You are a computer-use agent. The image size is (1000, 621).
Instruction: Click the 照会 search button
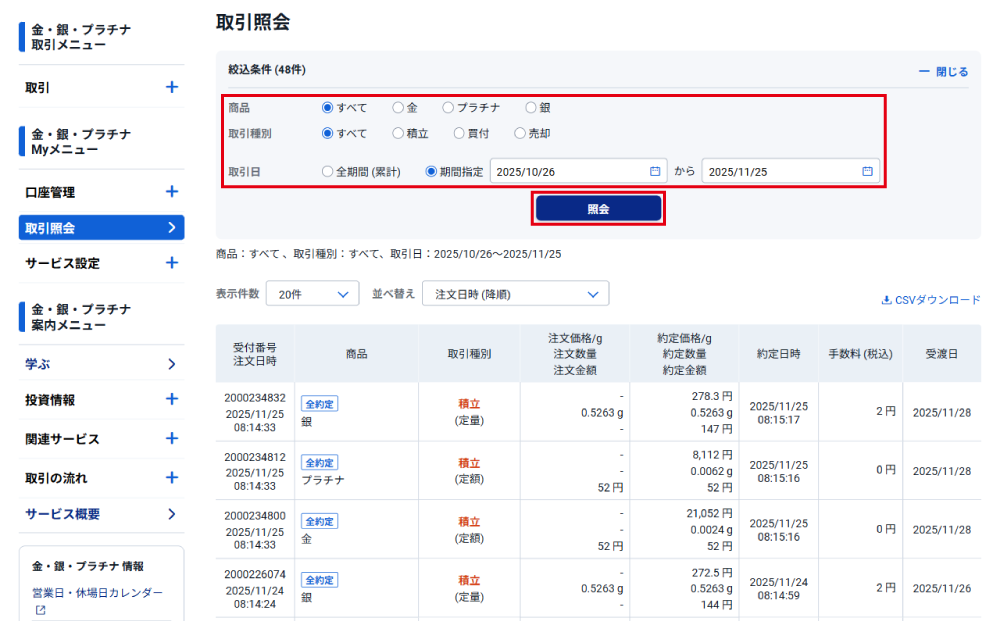598,208
